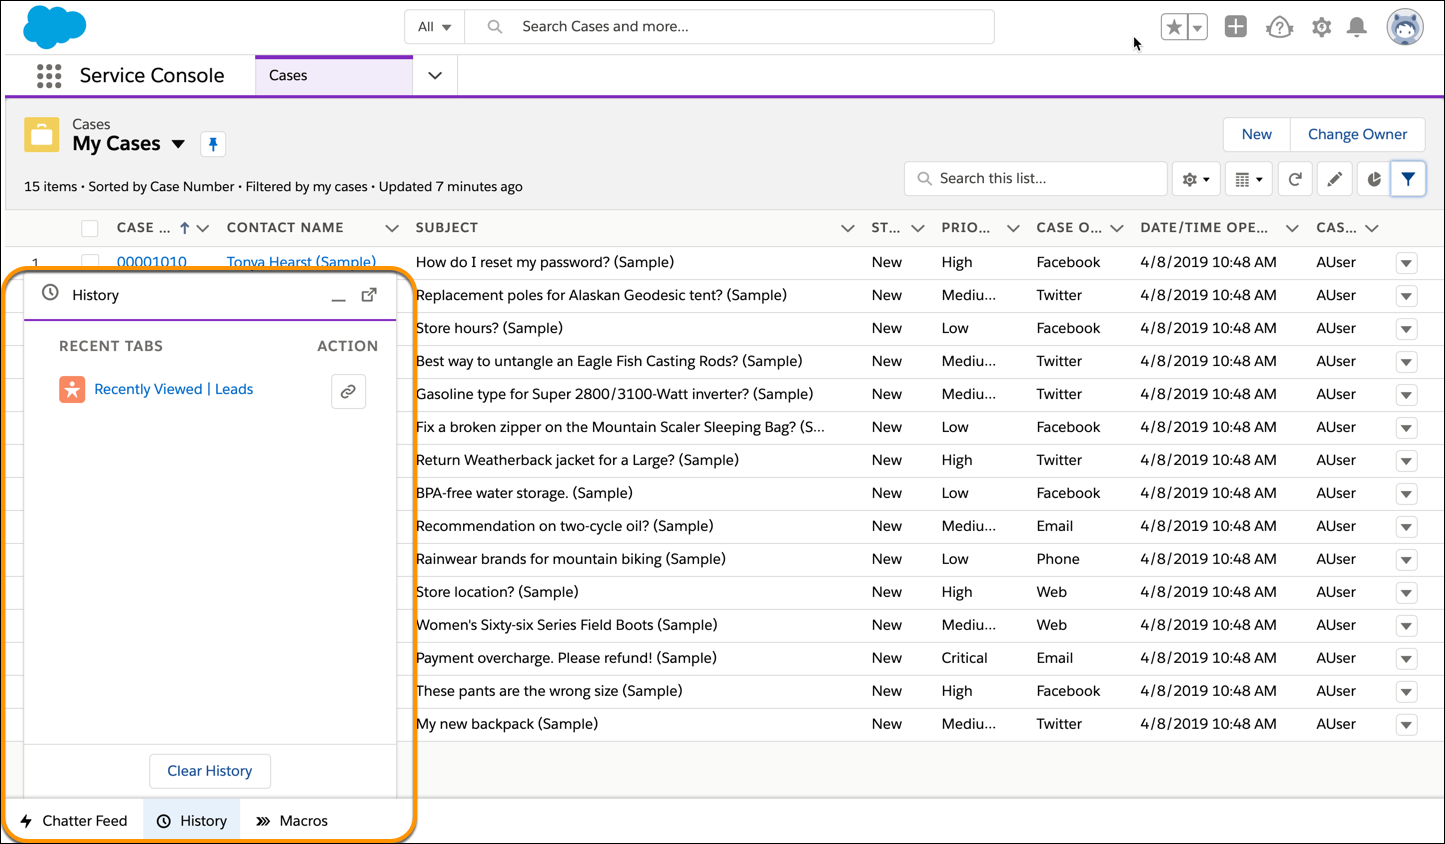Click the Change Owner button
The image size is (1445, 844).
tap(1357, 134)
